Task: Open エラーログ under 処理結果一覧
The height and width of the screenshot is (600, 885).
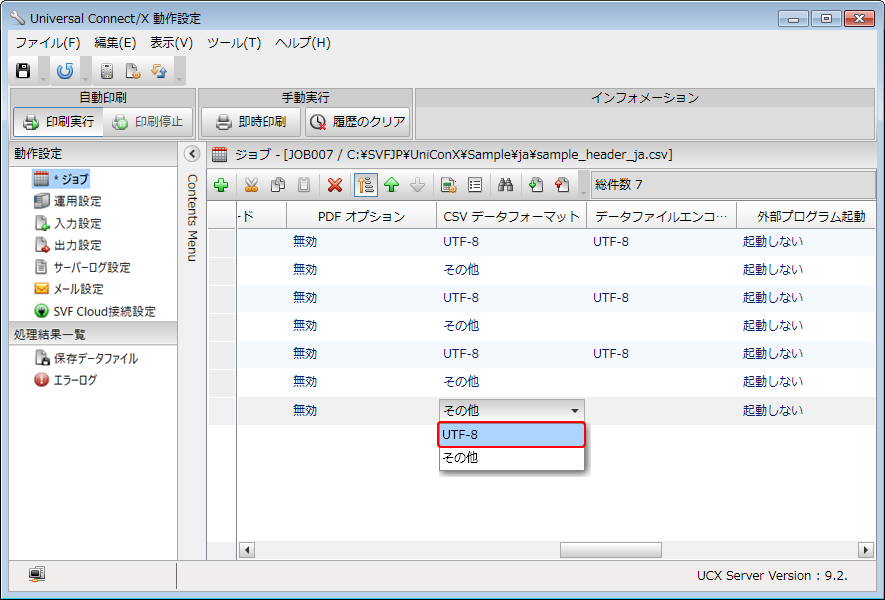Action: click(65, 380)
